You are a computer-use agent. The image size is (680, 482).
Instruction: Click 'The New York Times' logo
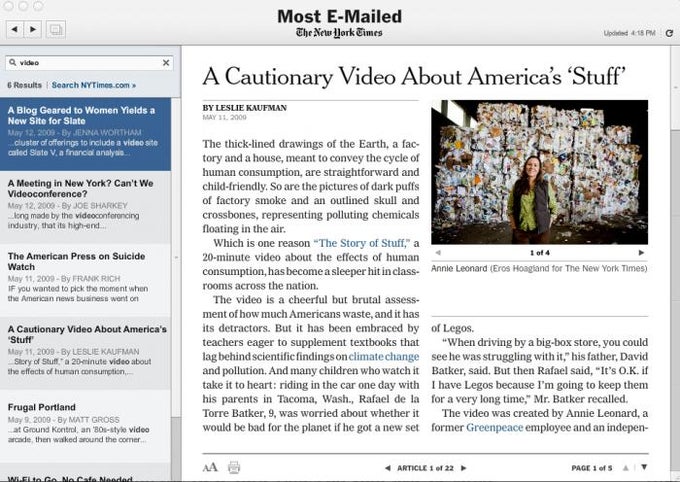coord(339,33)
